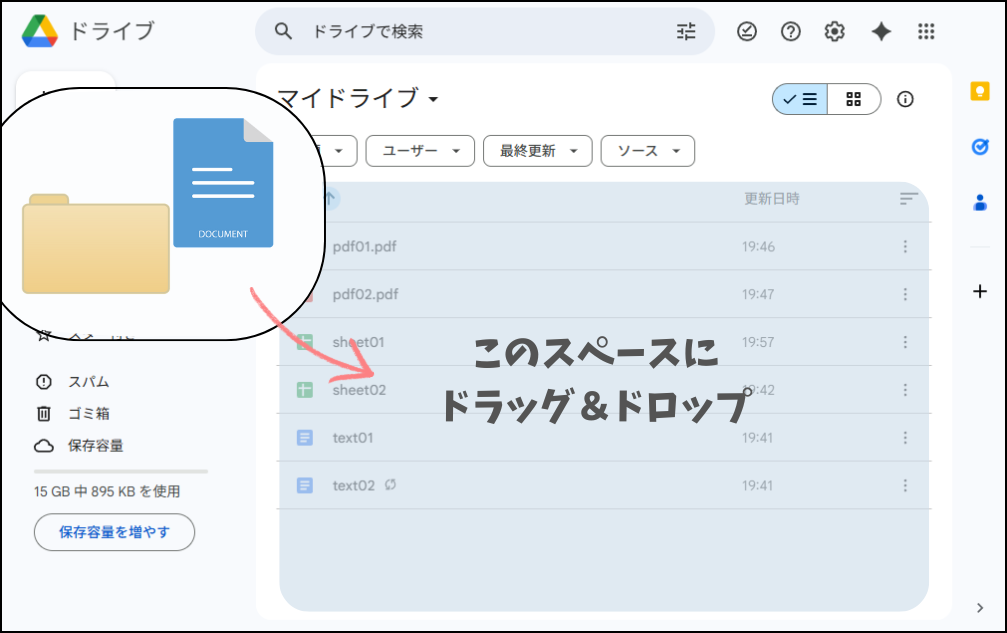Select the pdf02.pdf file row
1007x633 pixels.
[604, 294]
